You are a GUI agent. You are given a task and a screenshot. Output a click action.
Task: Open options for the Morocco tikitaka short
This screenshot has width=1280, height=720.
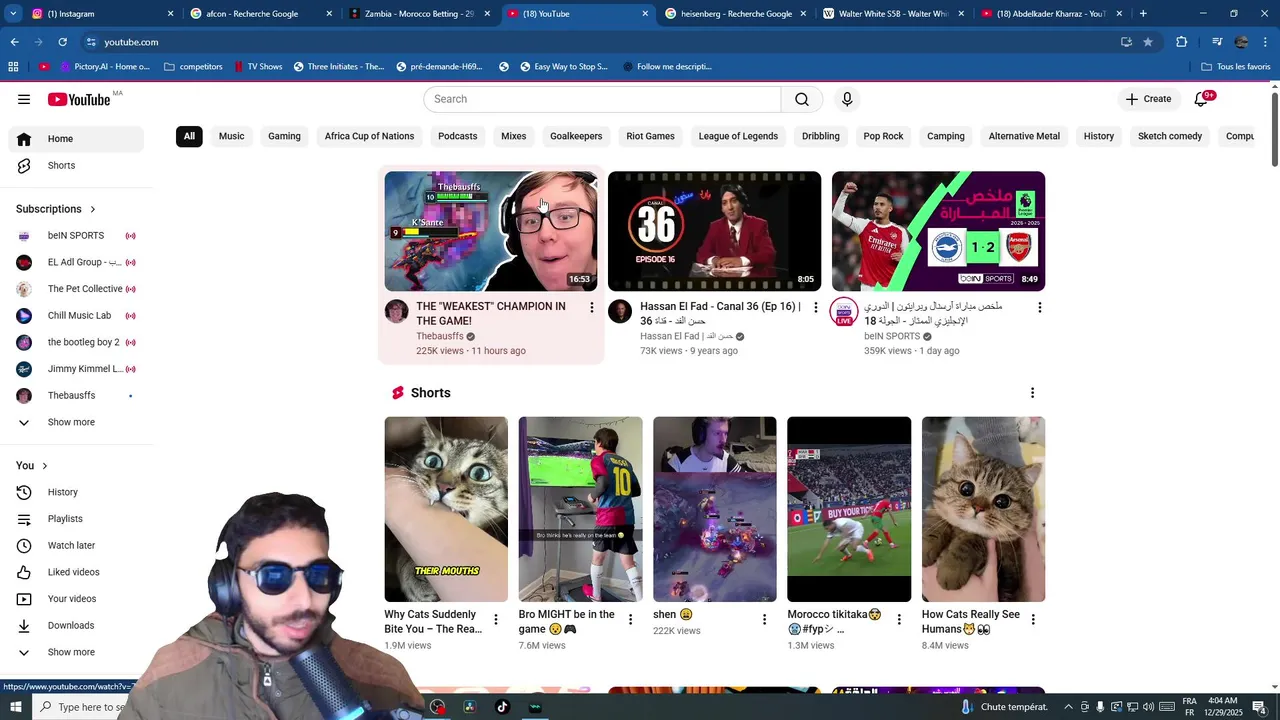899,620
